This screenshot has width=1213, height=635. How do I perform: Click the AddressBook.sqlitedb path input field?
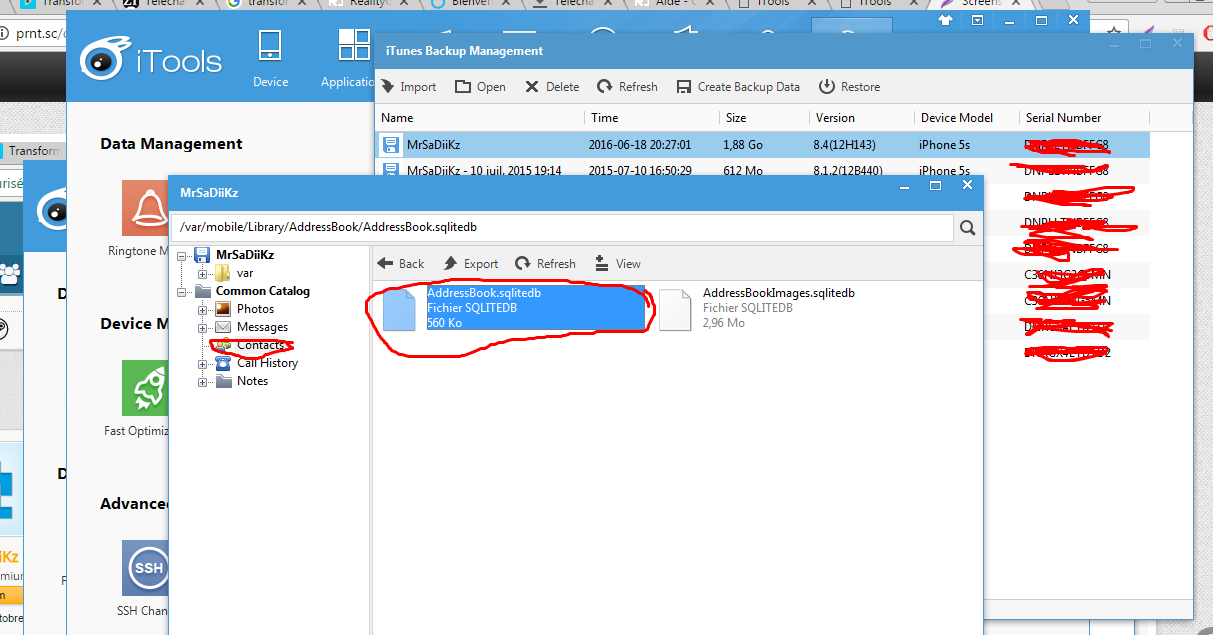(562, 228)
